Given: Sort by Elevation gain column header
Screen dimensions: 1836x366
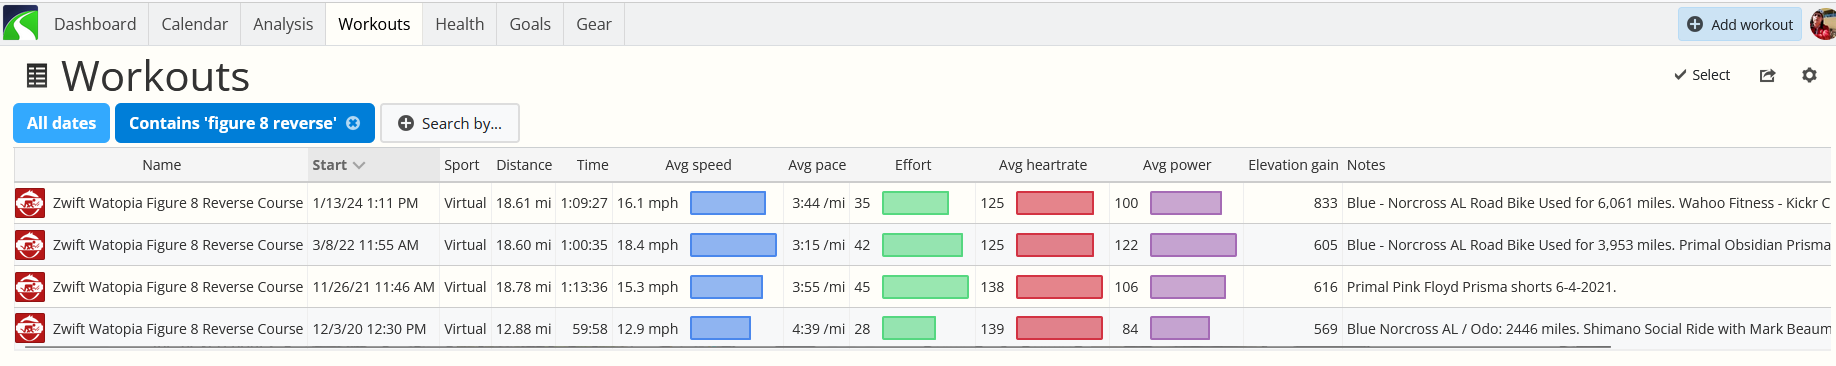Looking at the screenshot, I should click(x=1293, y=165).
